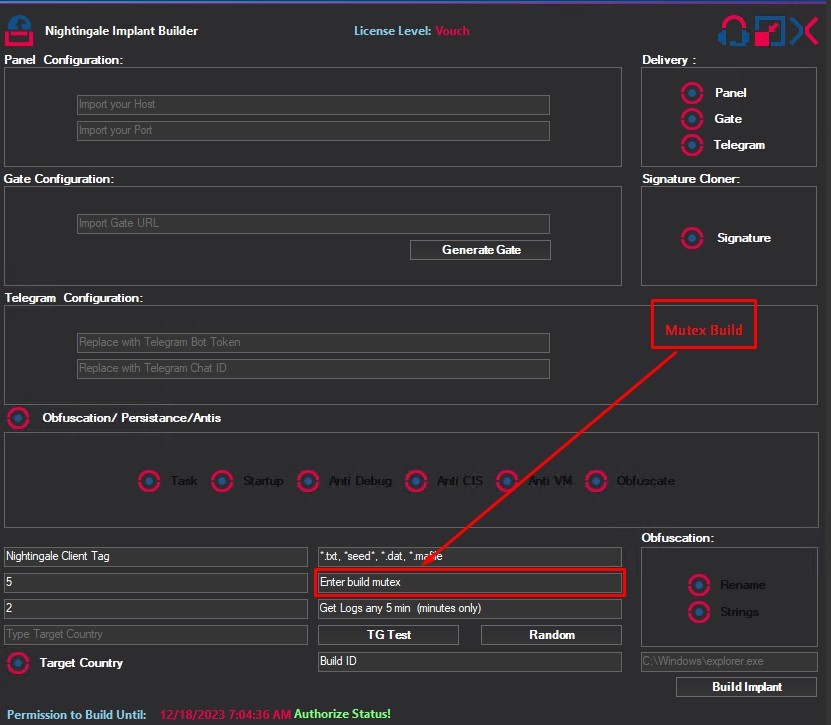This screenshot has width=831, height=725.
Task: Click the Vouch license value
Action: coord(452,31)
